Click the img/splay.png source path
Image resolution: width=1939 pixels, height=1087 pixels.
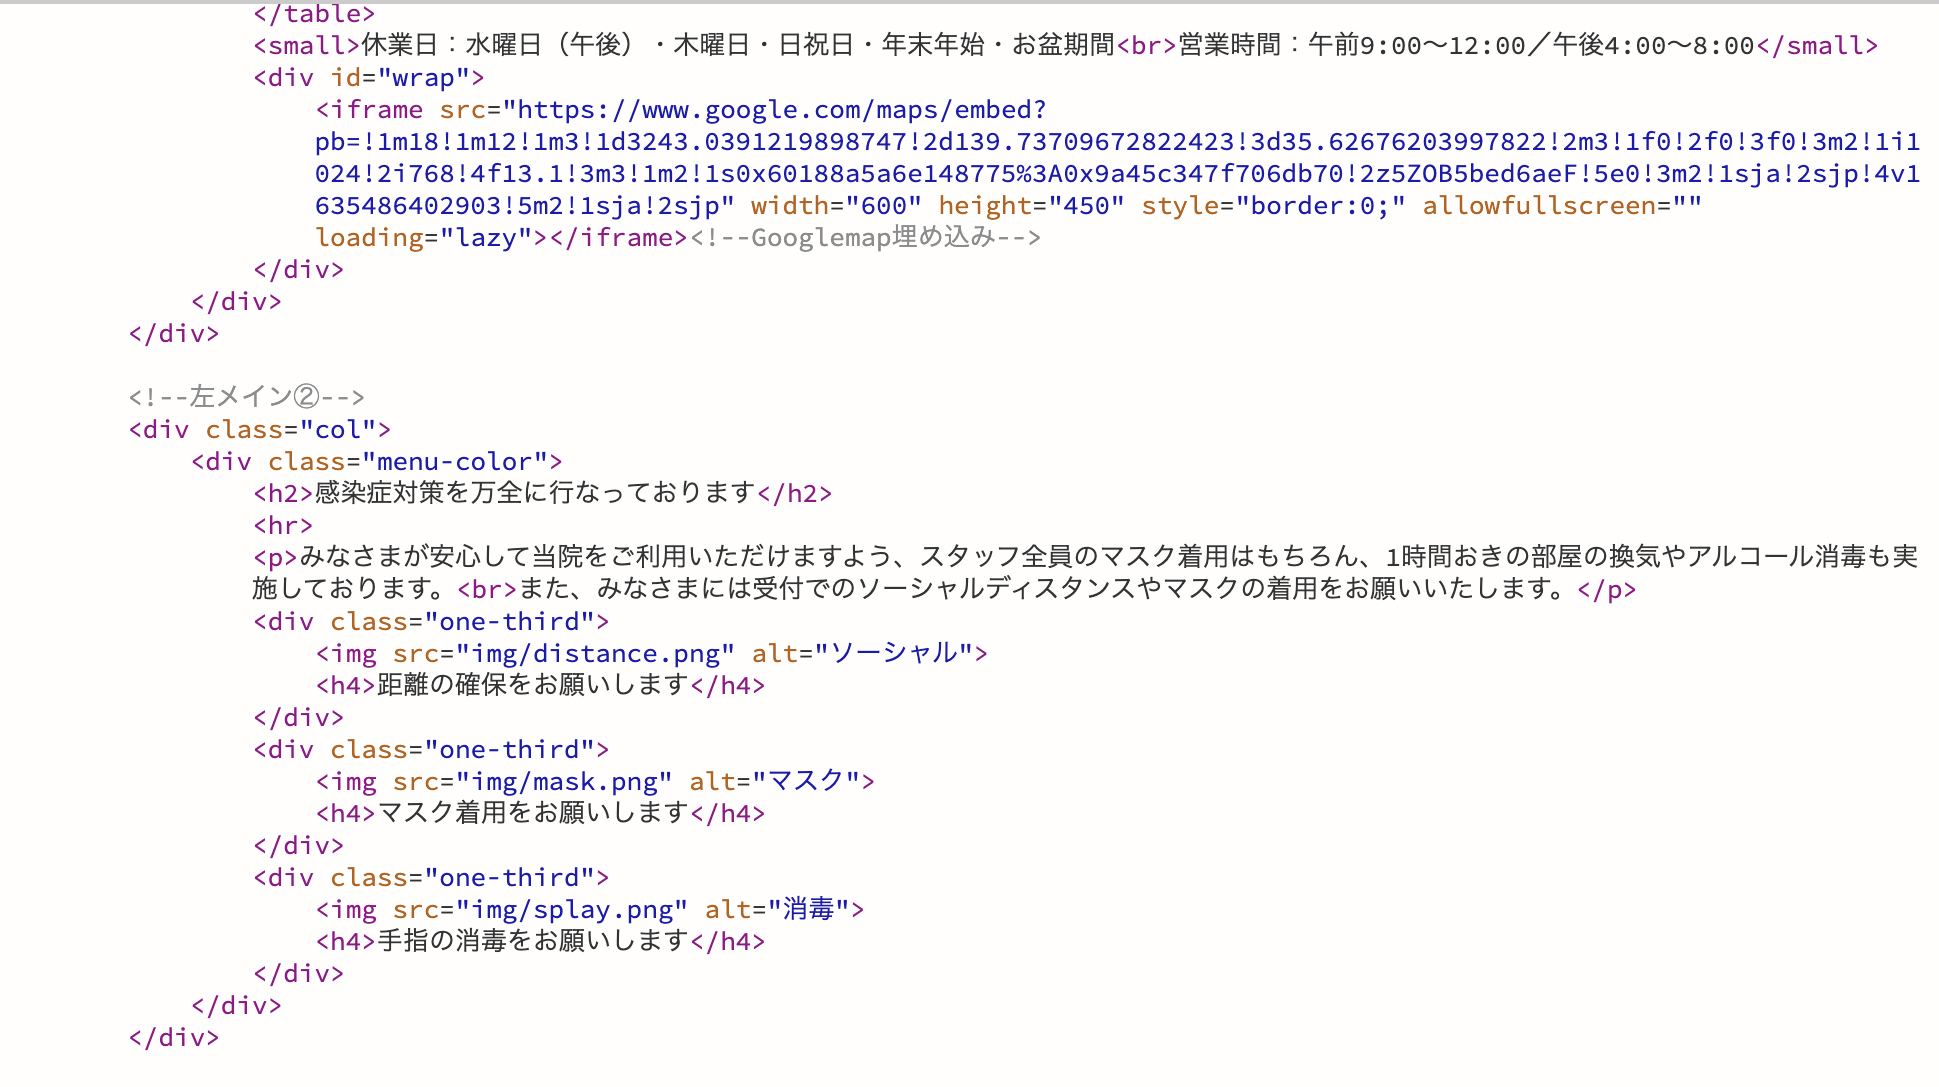(572, 910)
